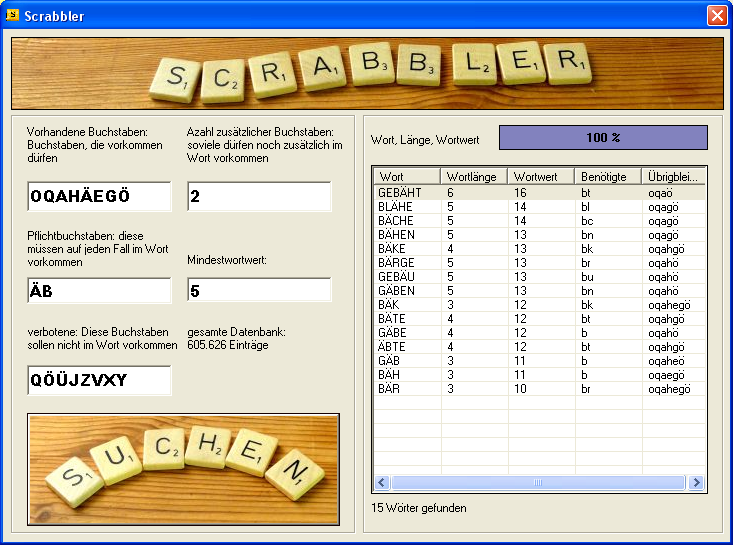Sort by the Übrigblei... column header
The image size is (733, 545).
(x=674, y=177)
